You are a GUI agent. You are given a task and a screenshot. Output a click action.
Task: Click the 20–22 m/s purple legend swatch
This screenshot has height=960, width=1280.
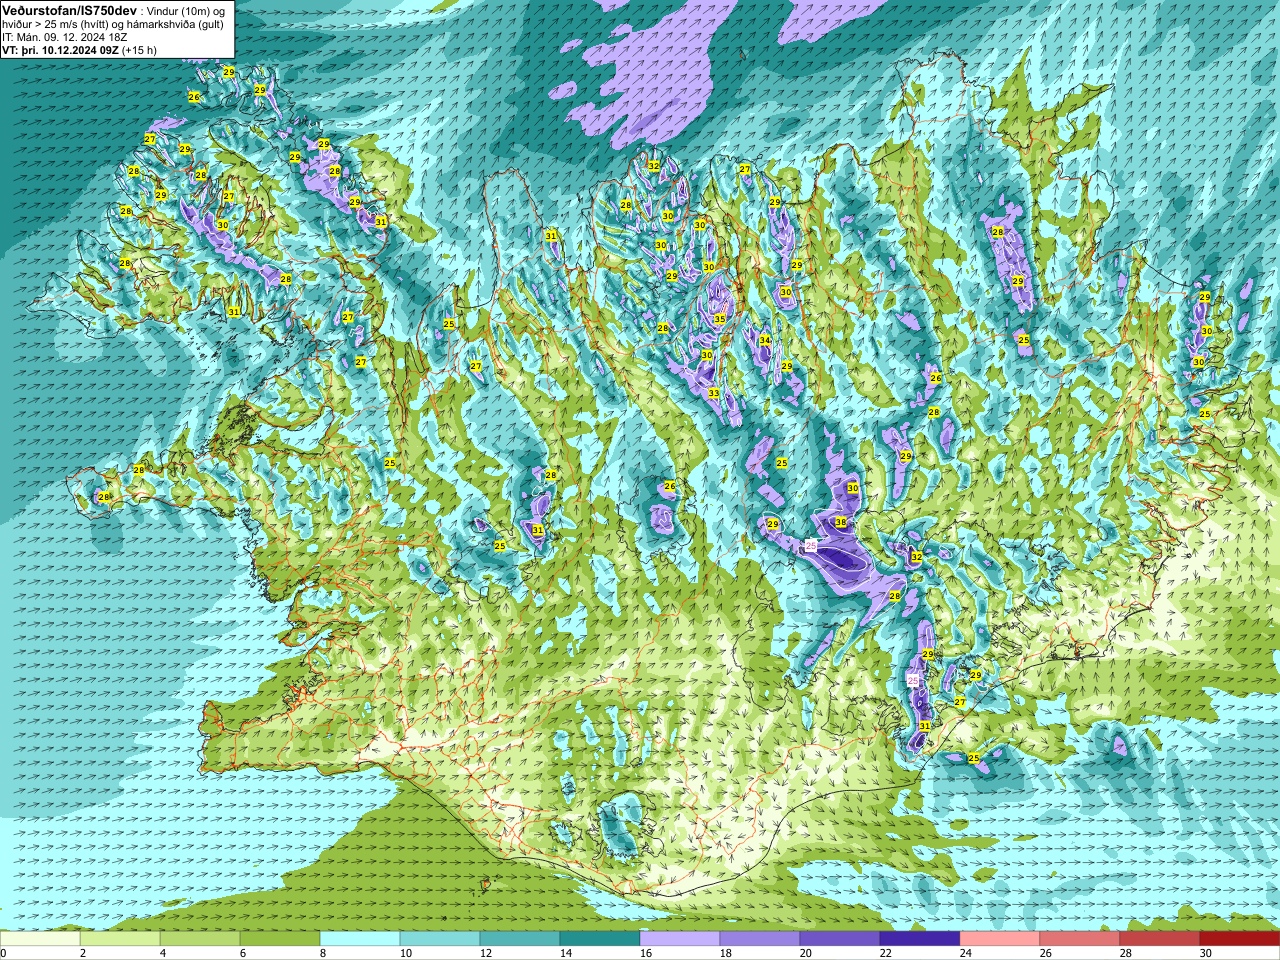coord(840,939)
